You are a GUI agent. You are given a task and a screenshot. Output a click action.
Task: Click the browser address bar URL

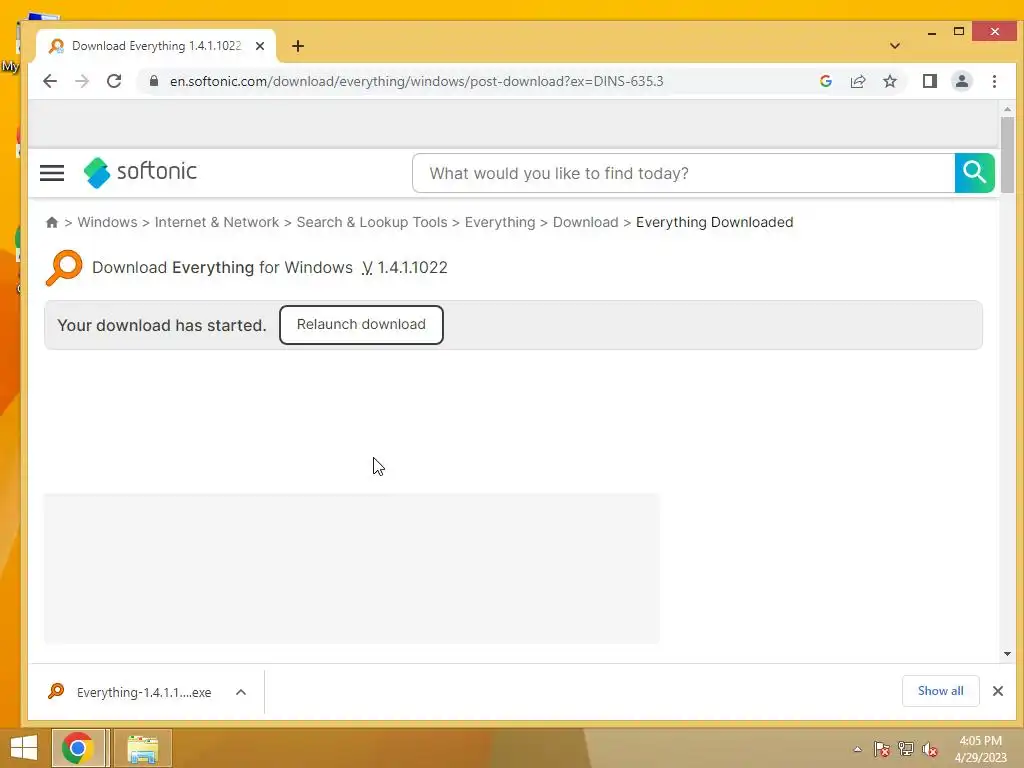click(x=417, y=81)
